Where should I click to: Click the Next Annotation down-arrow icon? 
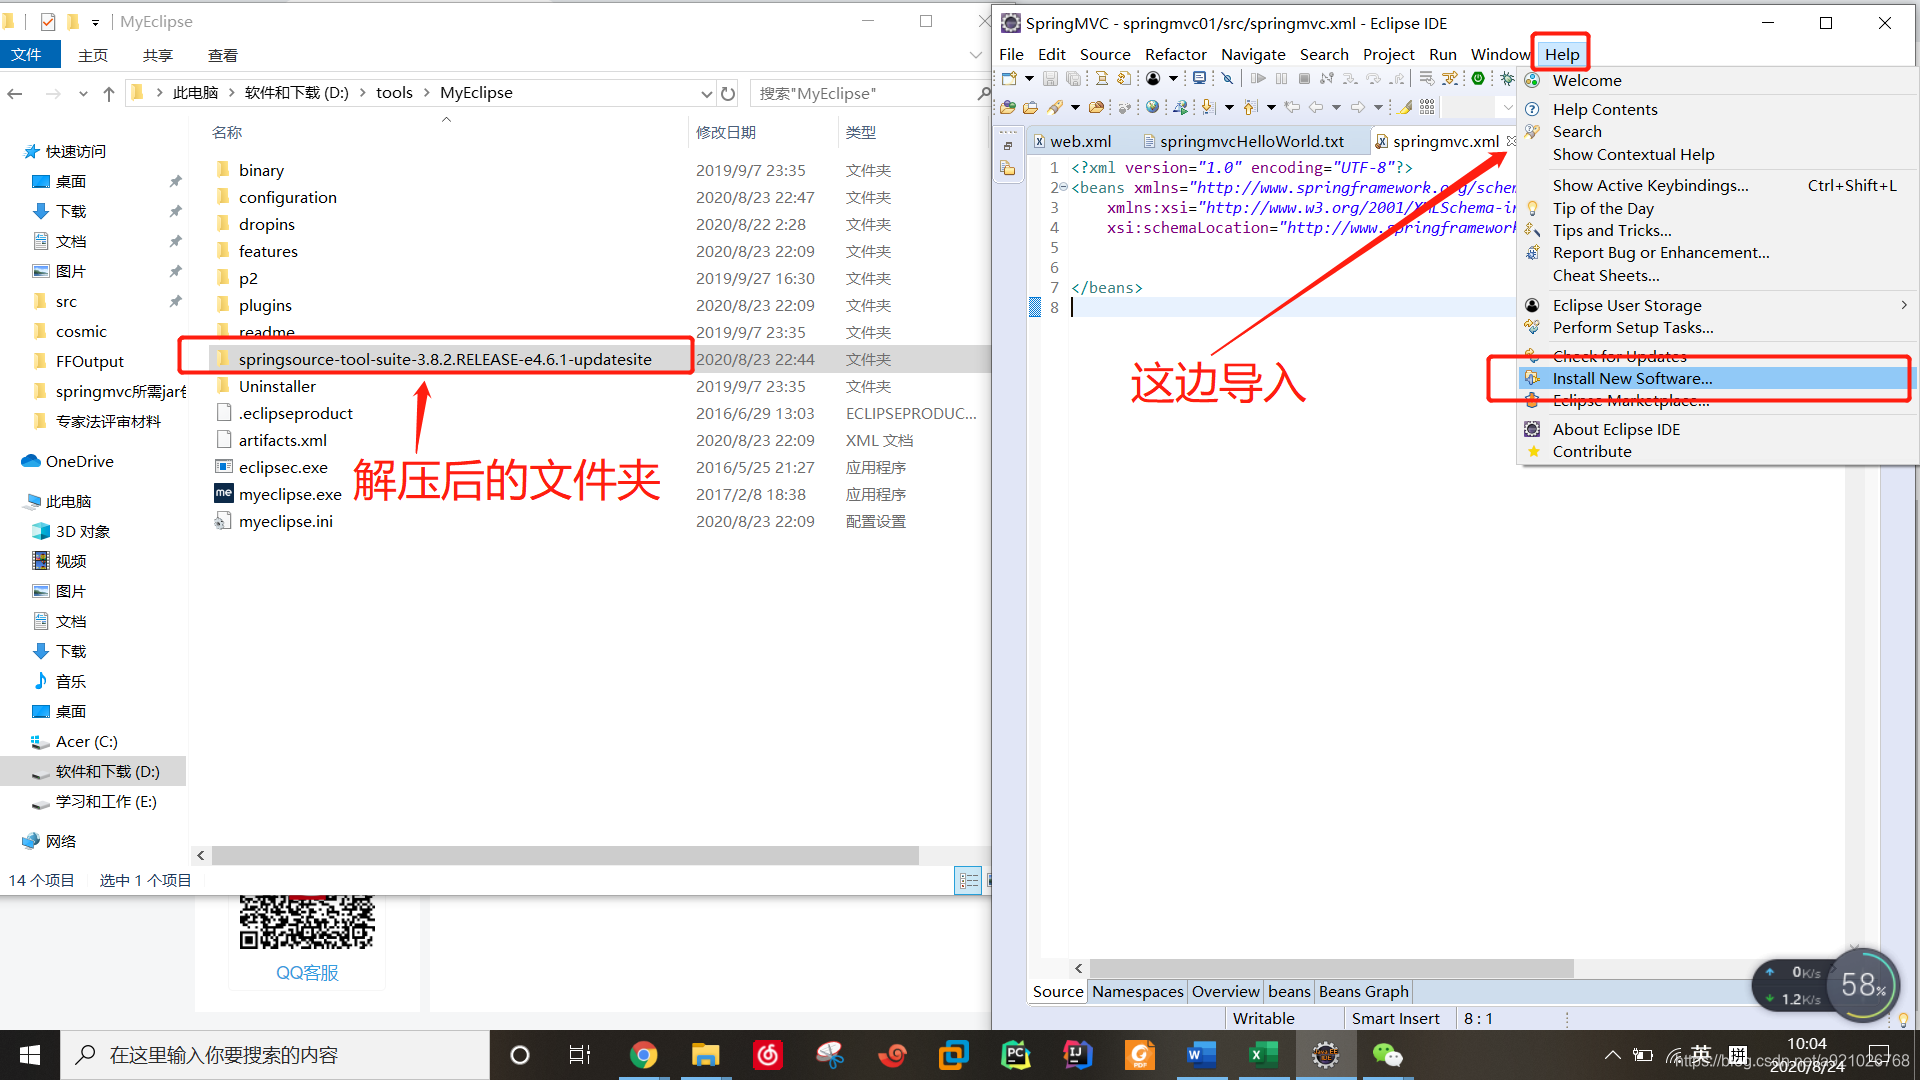pyautogui.click(x=1208, y=107)
